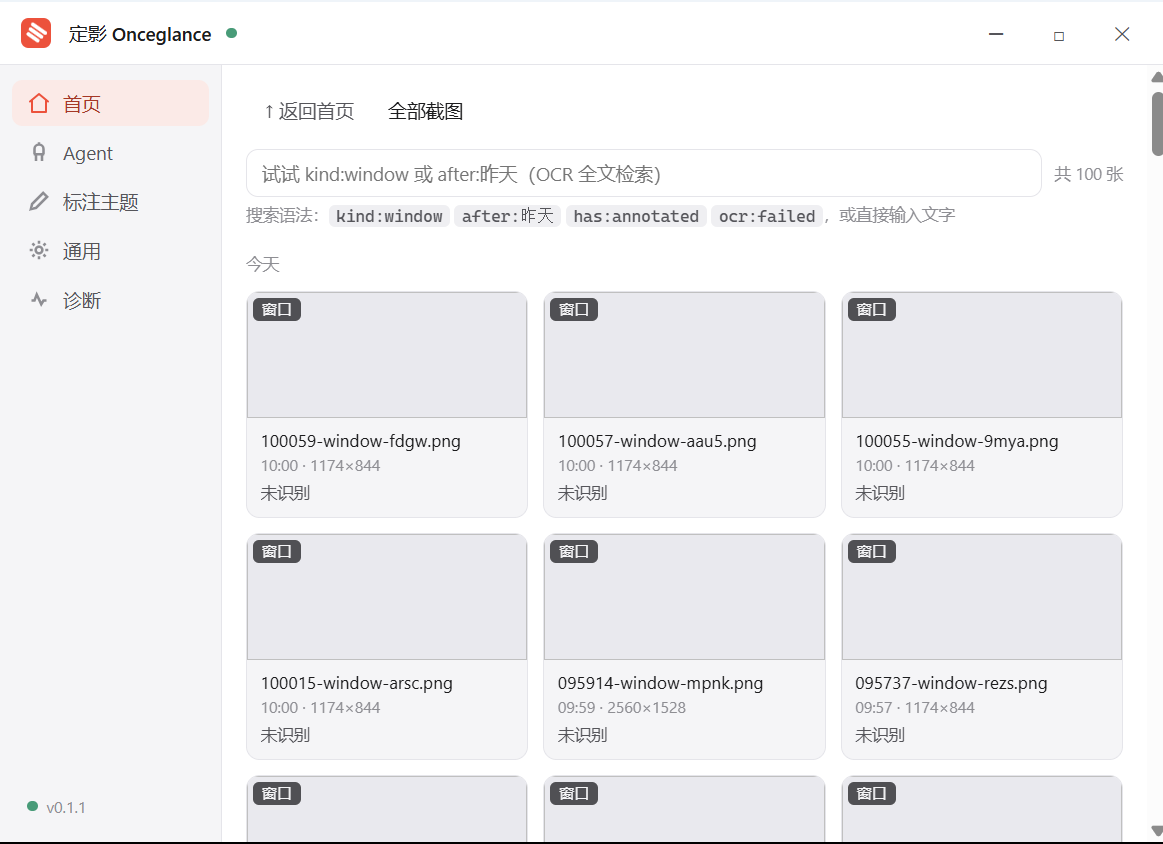Click the ocr:failed search syntax chip
The height and width of the screenshot is (844, 1163).
[x=767, y=216]
